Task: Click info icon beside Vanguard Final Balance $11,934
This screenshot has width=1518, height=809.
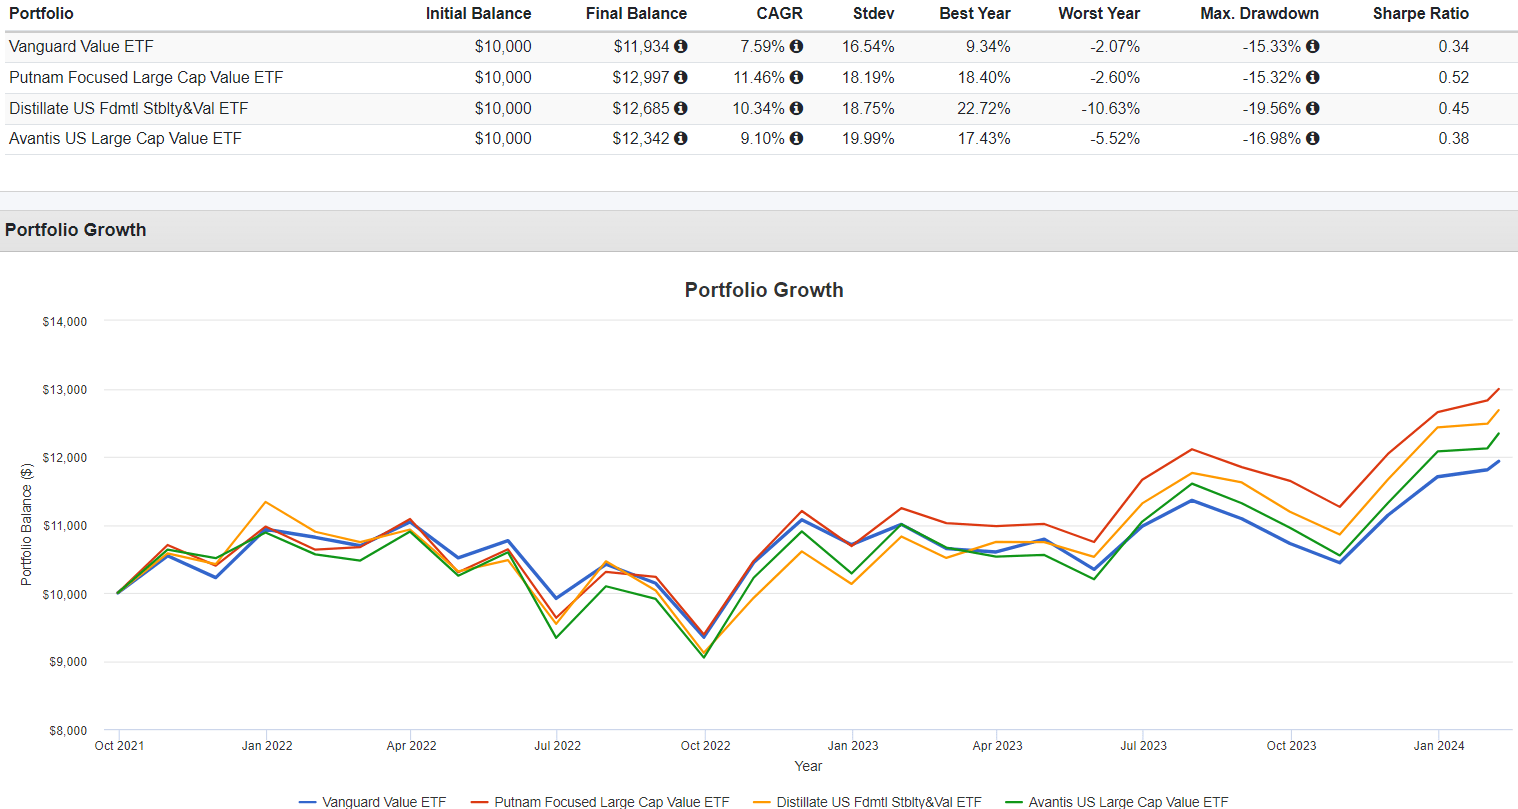Action: (x=680, y=46)
